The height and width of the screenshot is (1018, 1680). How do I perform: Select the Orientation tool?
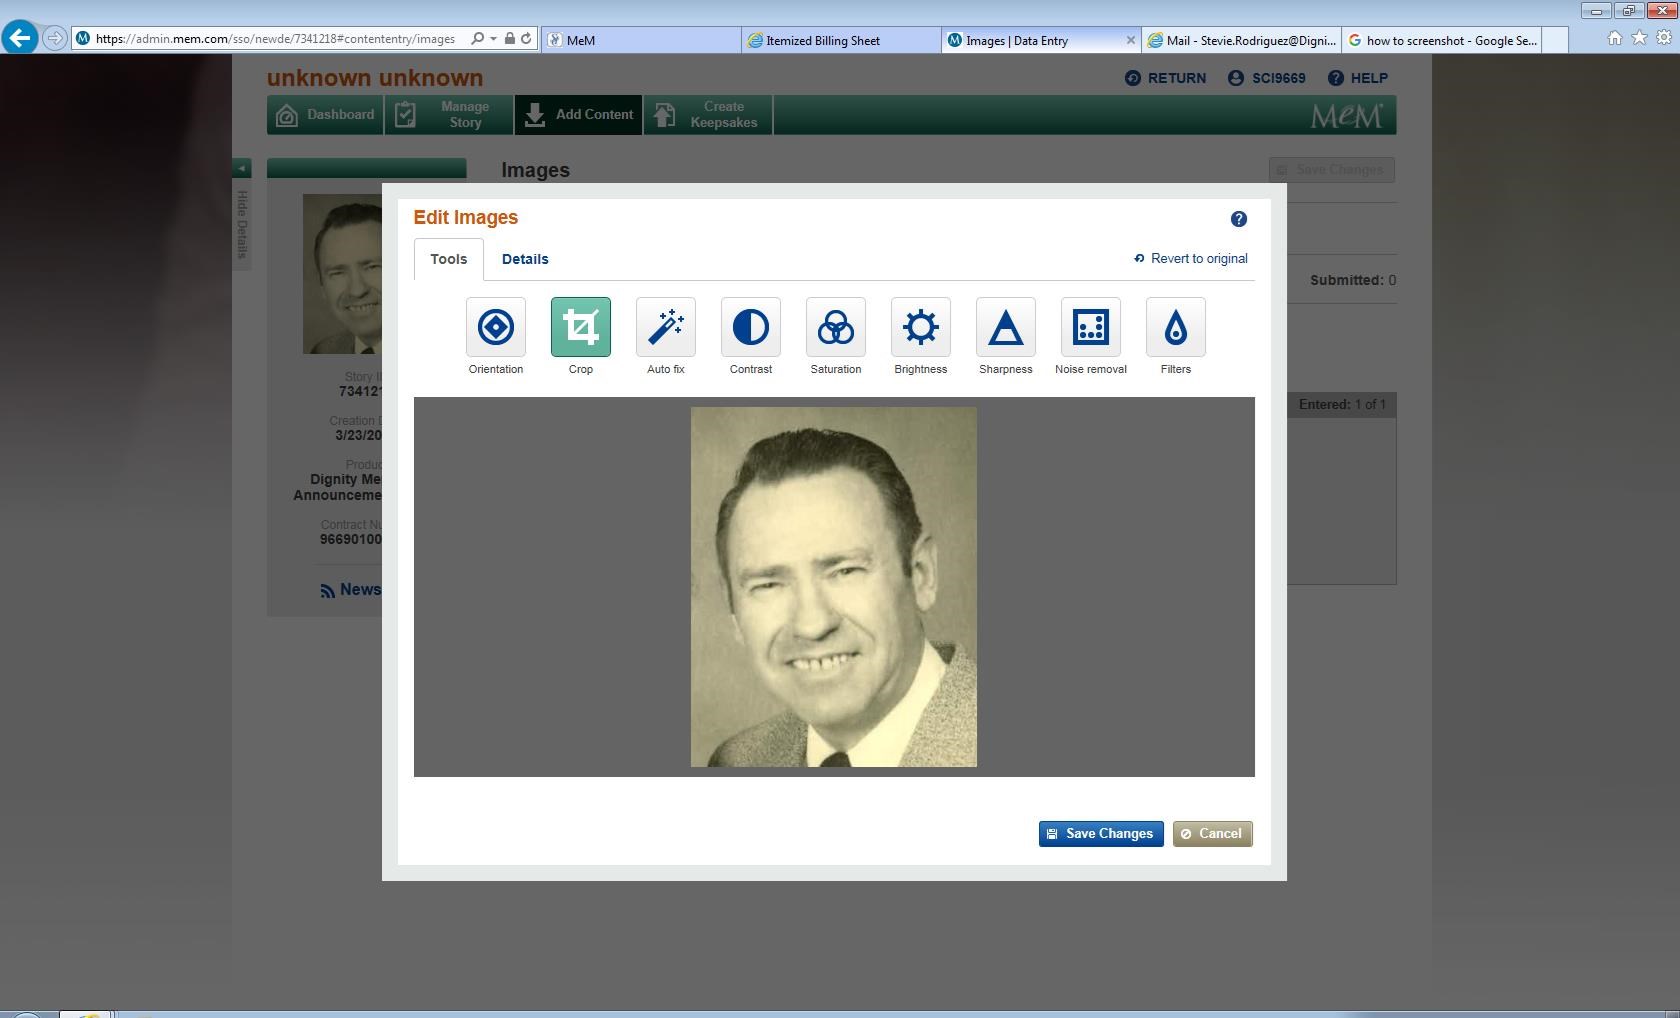pyautogui.click(x=495, y=327)
